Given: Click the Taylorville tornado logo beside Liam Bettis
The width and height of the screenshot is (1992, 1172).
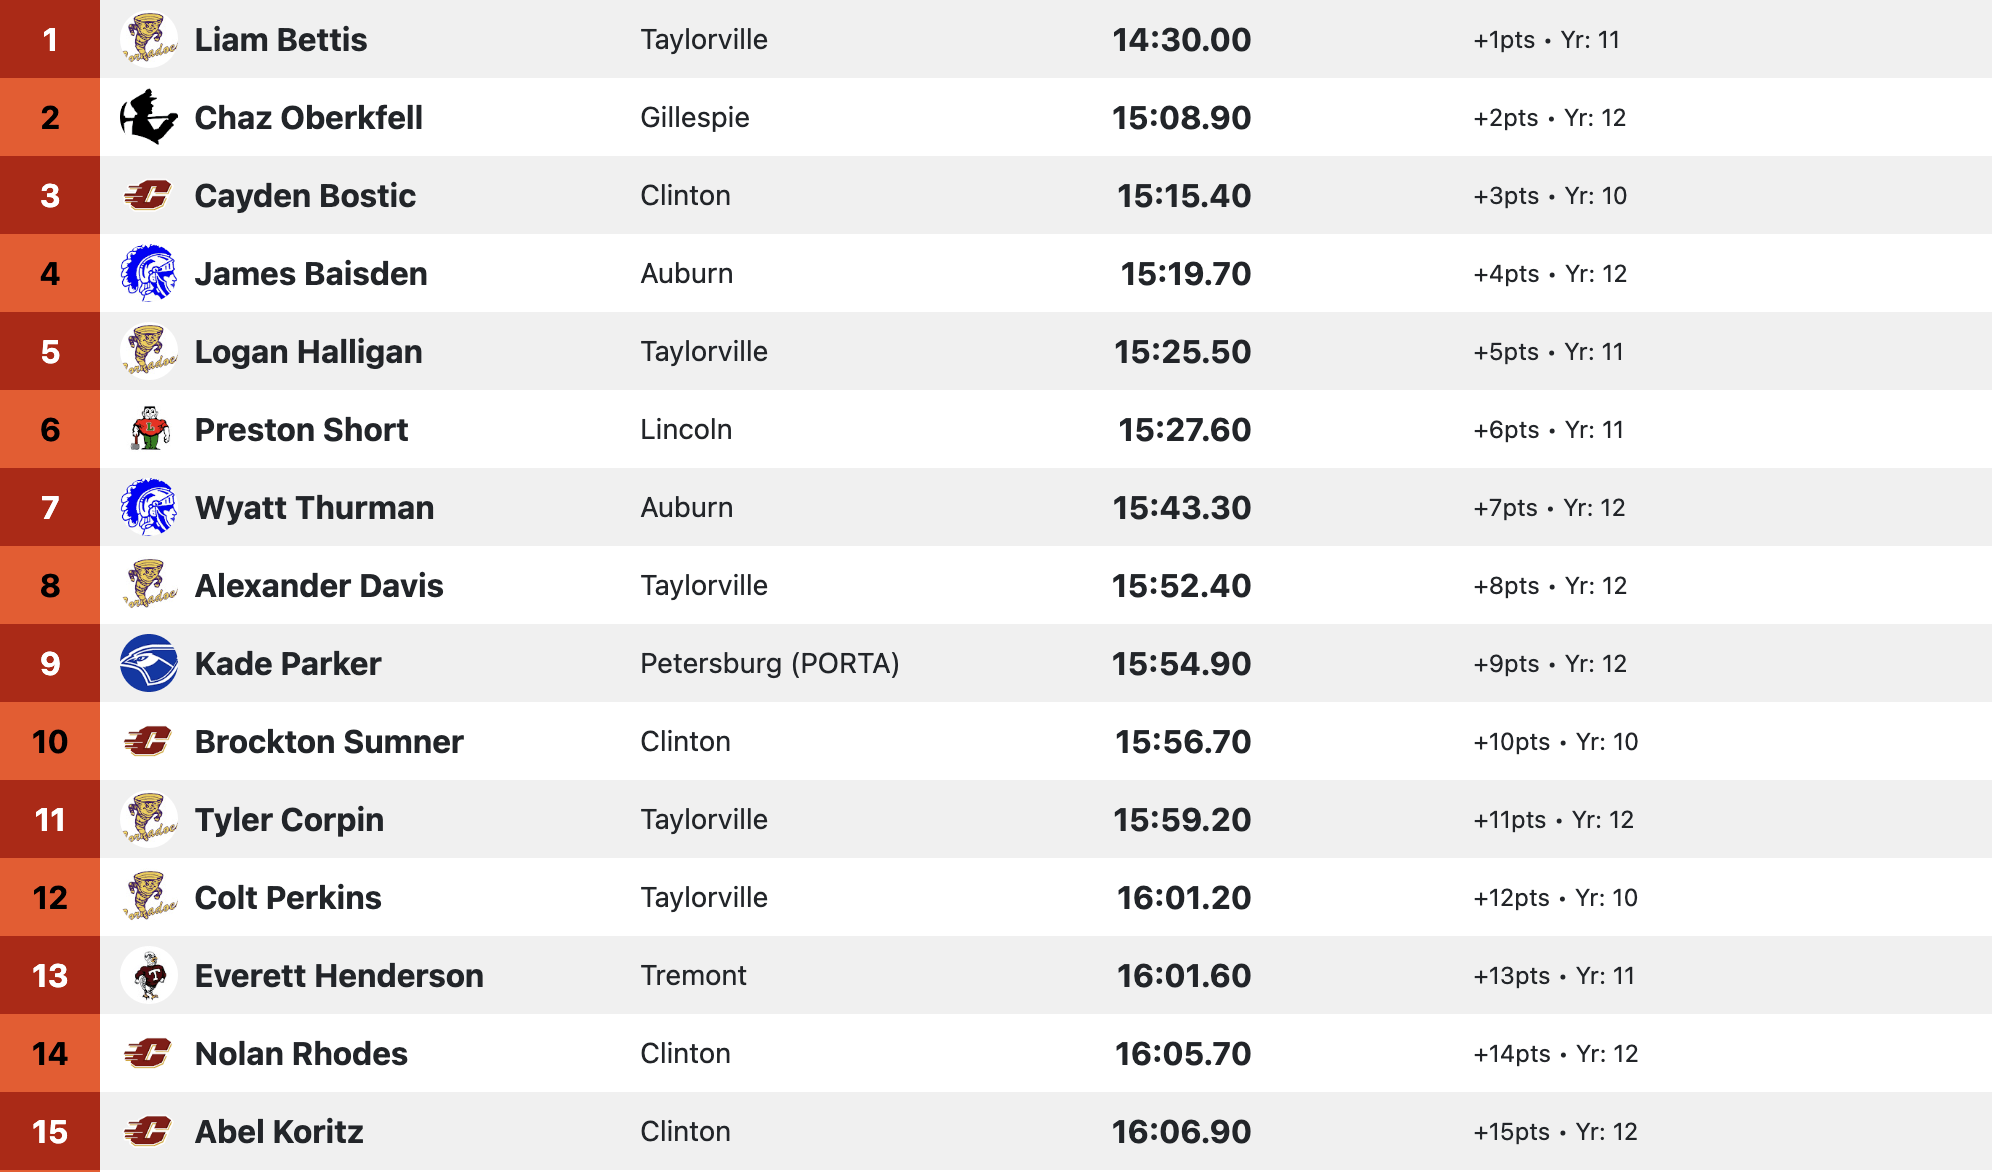Looking at the screenshot, I should [x=149, y=39].
